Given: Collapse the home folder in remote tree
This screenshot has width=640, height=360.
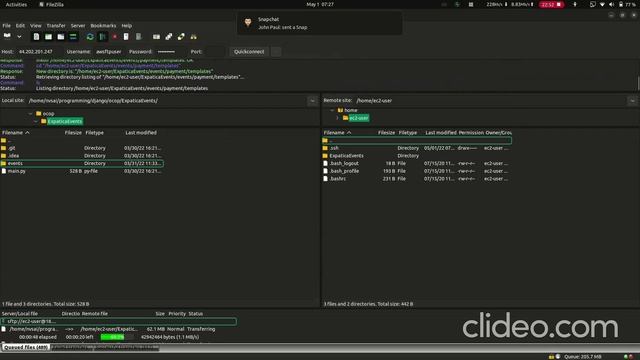Looking at the screenshot, I should tap(332, 110).
